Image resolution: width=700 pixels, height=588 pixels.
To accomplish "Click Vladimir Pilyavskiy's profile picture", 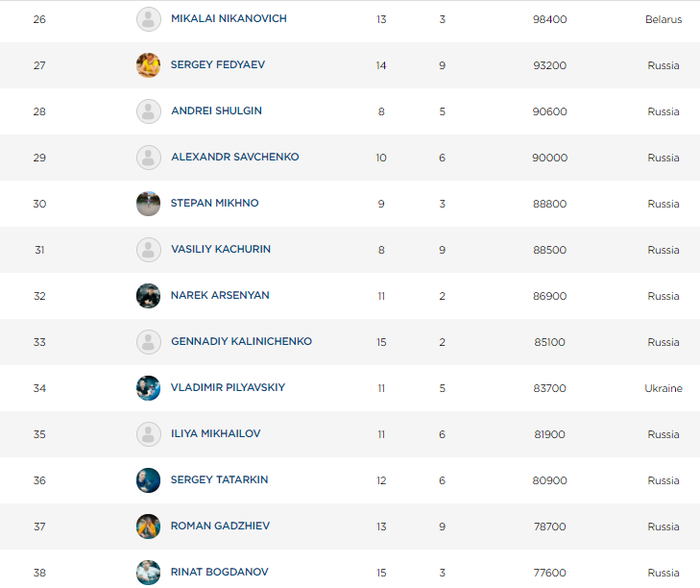I will pyautogui.click(x=148, y=387).
